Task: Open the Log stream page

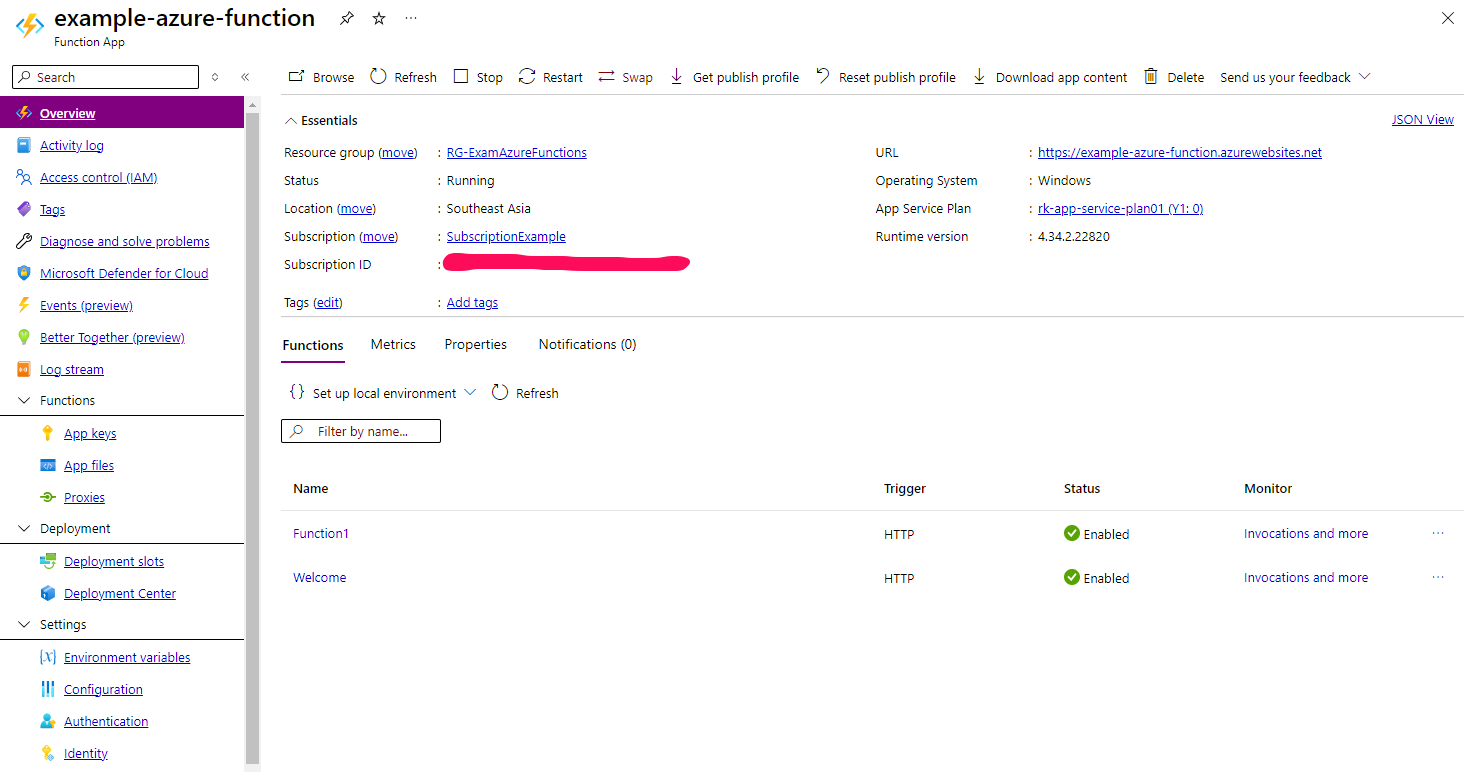Action: [x=72, y=369]
